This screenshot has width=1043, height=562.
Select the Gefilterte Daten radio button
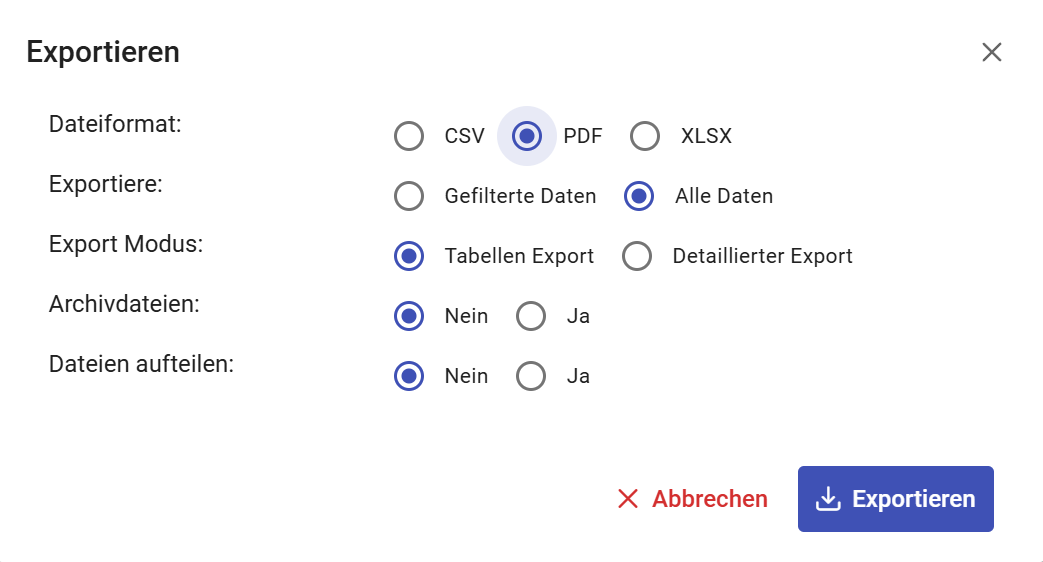pos(409,196)
